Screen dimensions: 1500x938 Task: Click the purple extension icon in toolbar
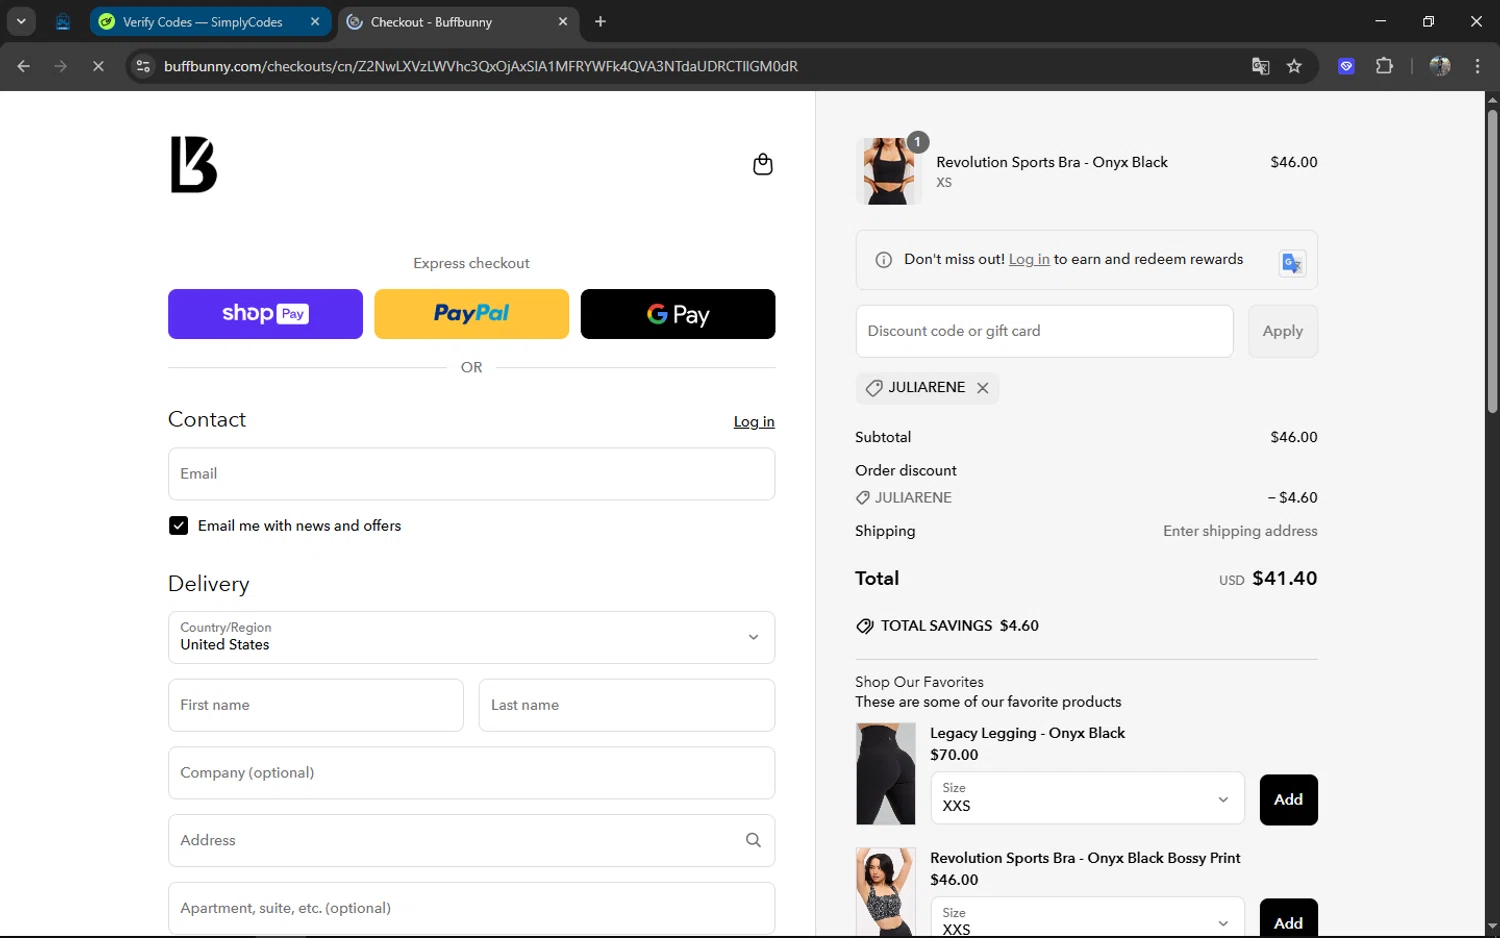(1346, 66)
